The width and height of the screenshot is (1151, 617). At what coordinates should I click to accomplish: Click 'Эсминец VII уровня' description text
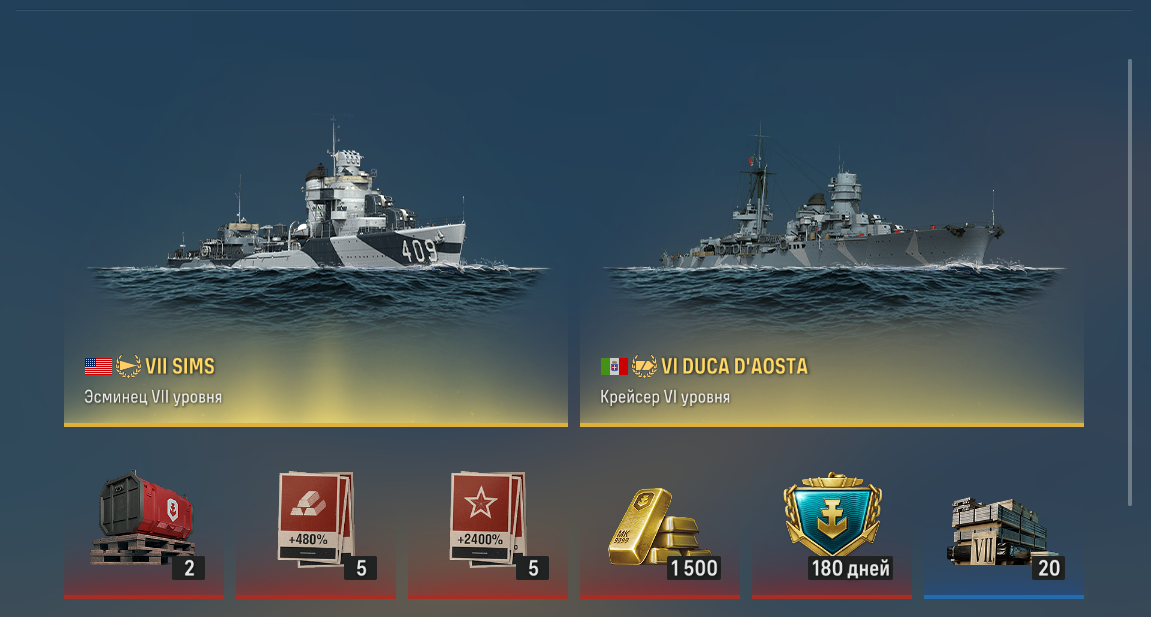click(153, 397)
